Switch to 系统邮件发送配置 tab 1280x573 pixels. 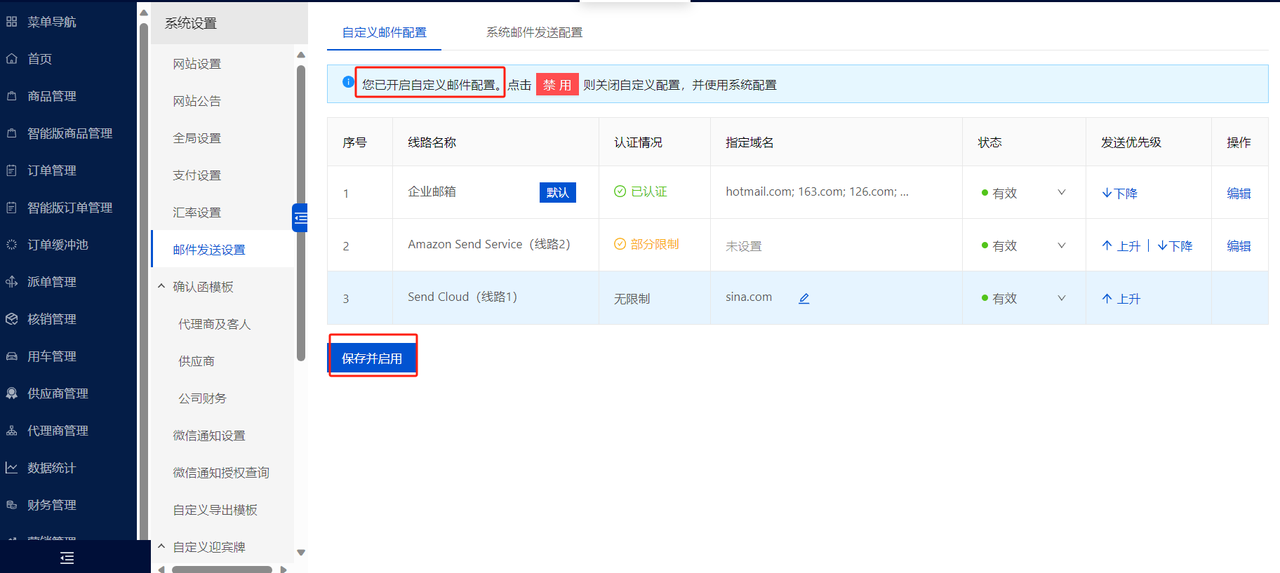tap(534, 32)
